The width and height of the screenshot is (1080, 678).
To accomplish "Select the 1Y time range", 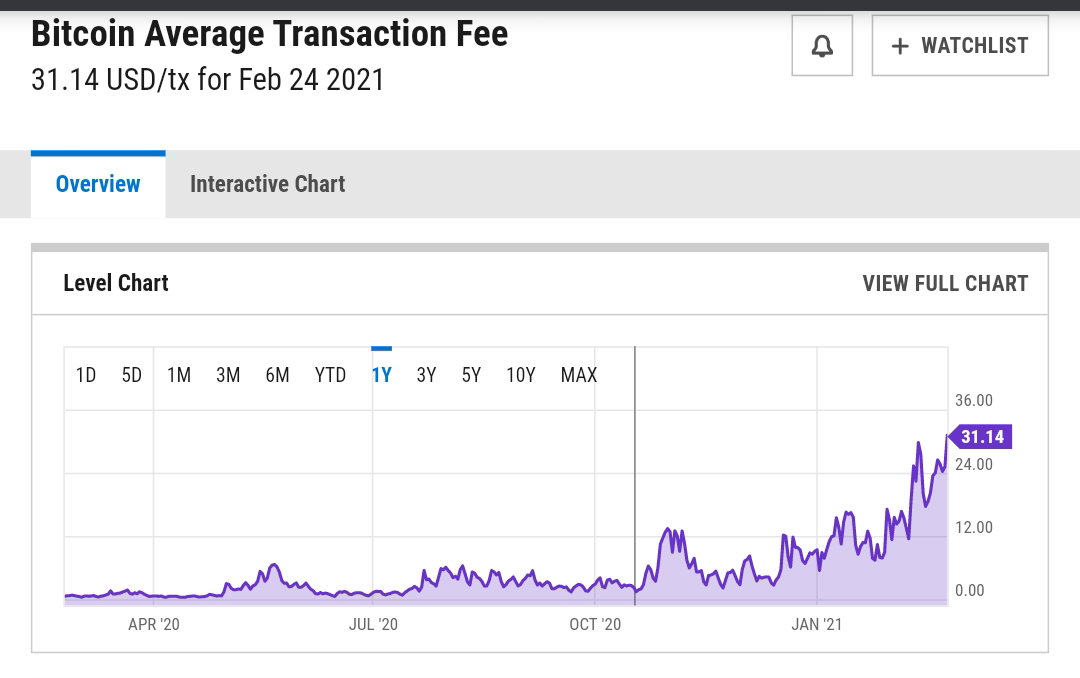I will 382,375.
